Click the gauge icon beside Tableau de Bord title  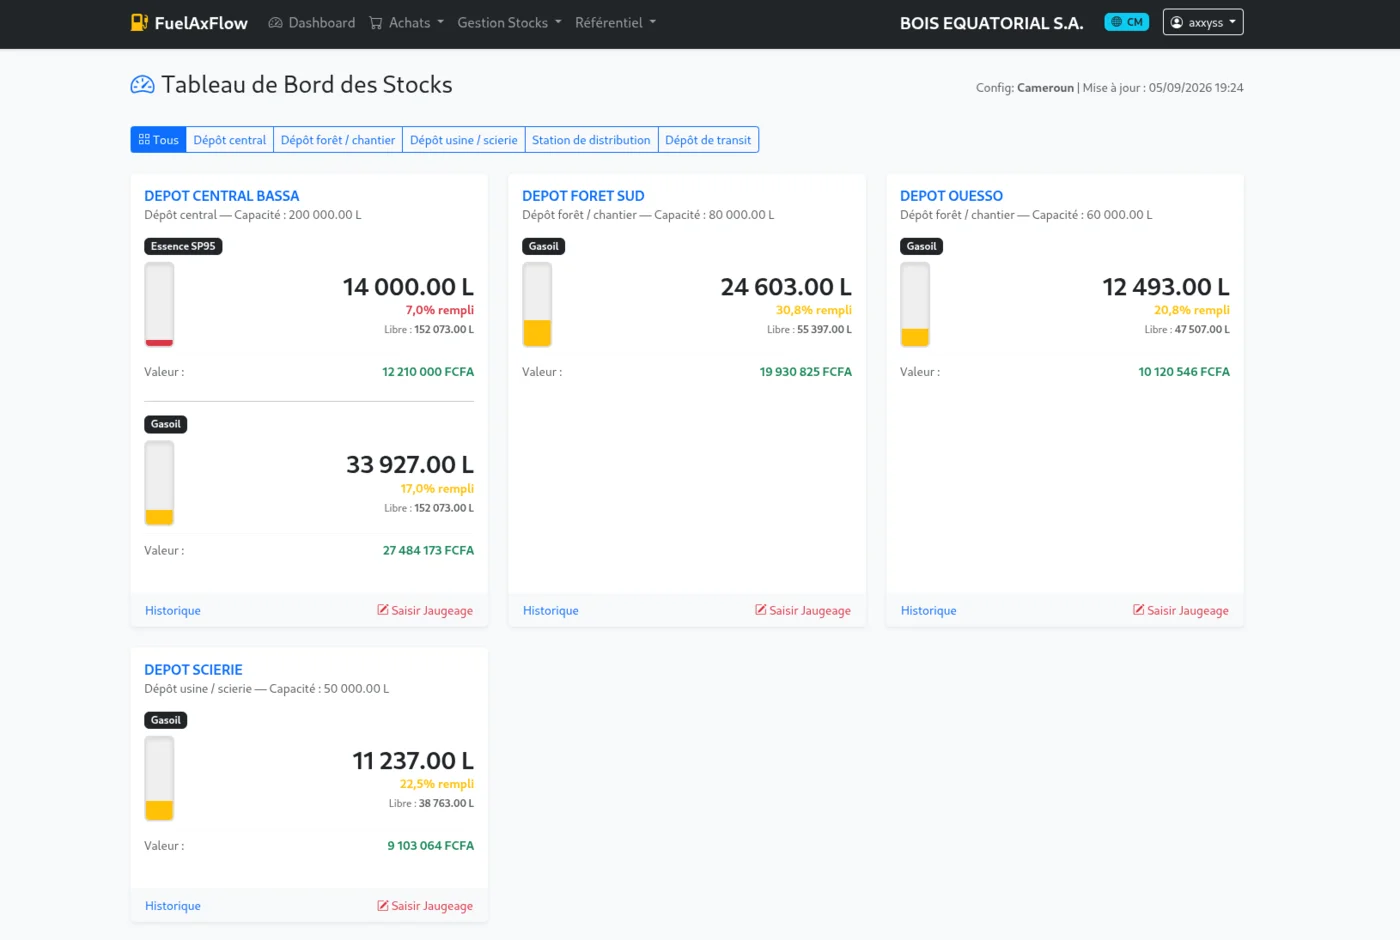pos(143,85)
